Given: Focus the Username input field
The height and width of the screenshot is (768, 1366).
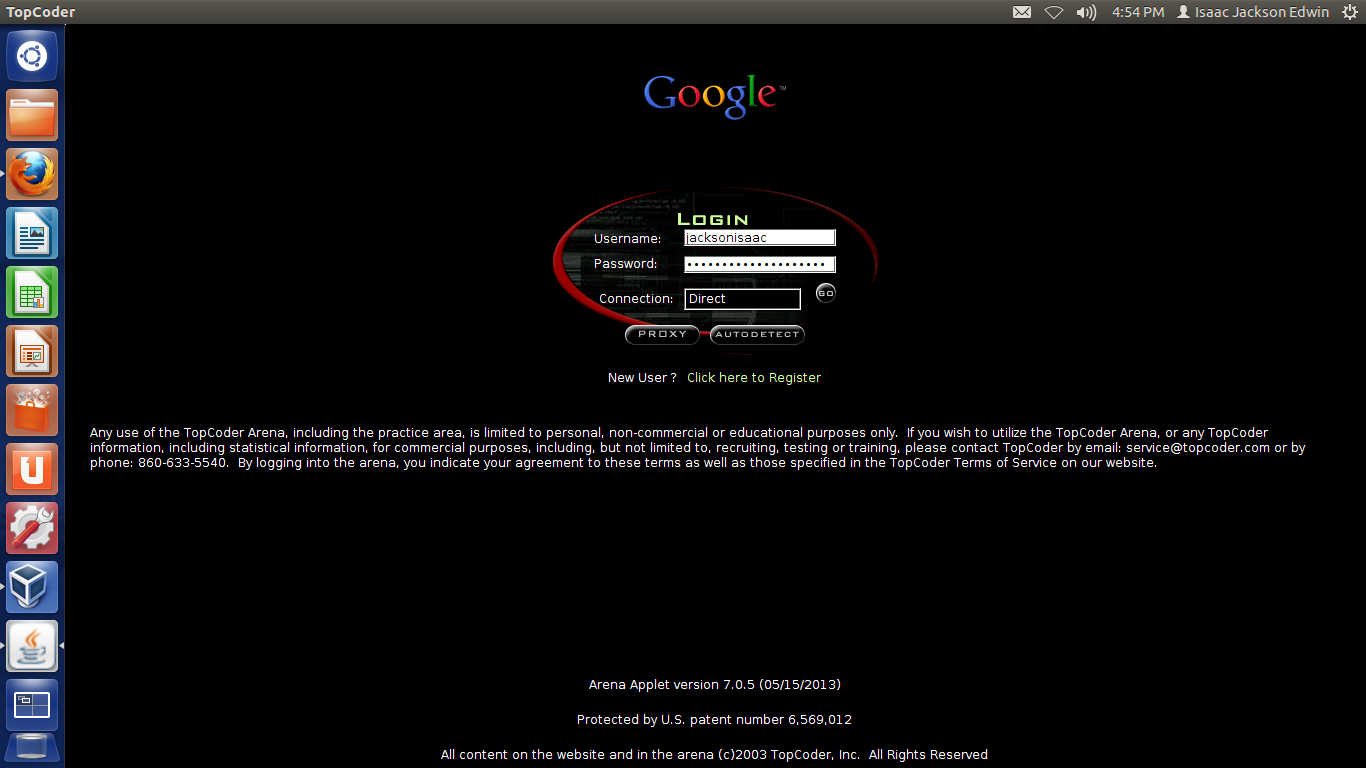Looking at the screenshot, I should pyautogui.click(x=759, y=238).
